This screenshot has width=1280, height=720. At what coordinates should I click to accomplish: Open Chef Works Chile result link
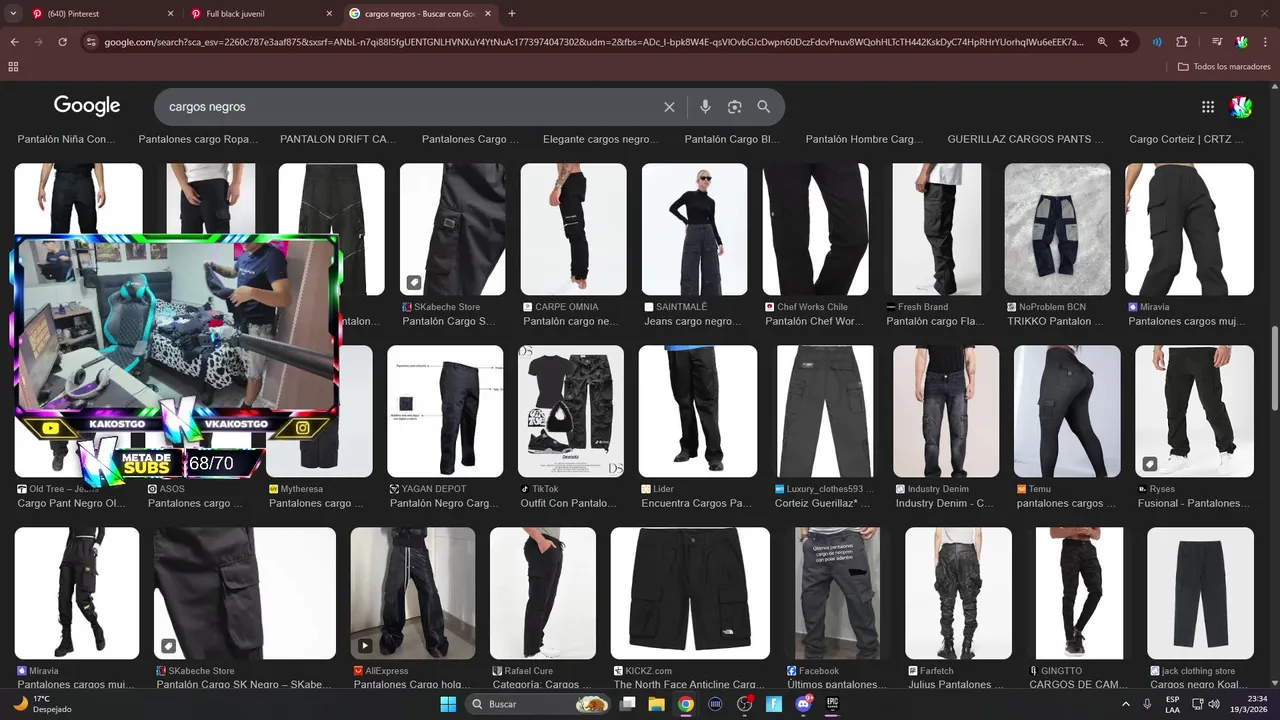click(813, 322)
